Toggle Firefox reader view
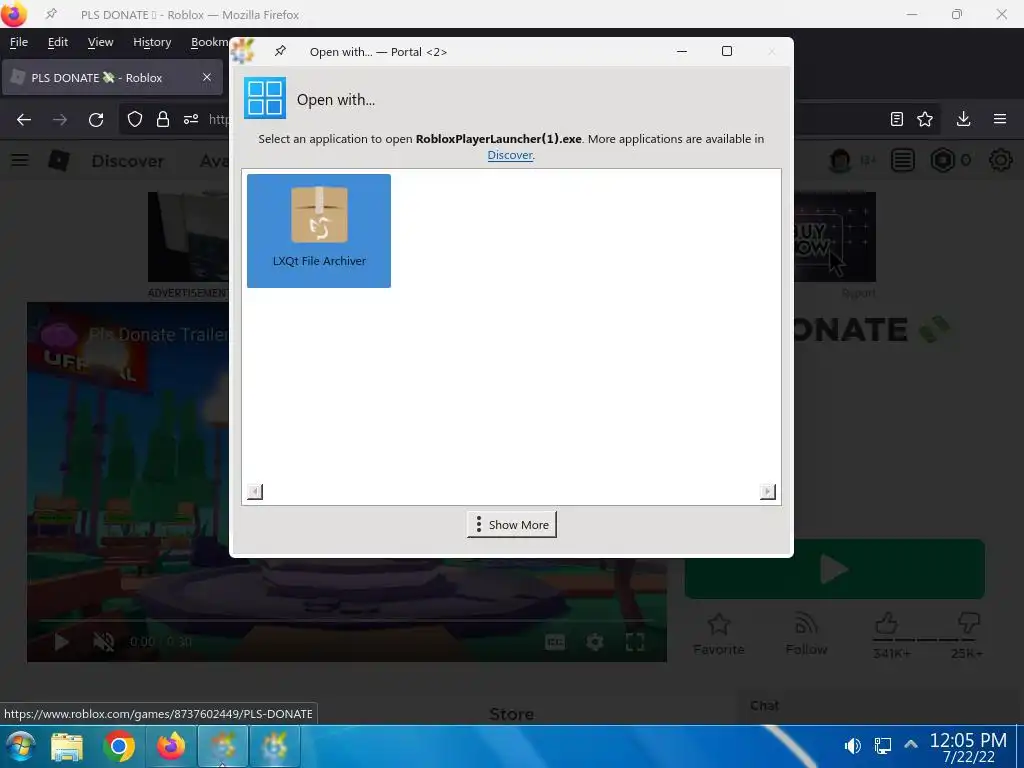Viewport: 1024px width, 768px height. point(897,119)
